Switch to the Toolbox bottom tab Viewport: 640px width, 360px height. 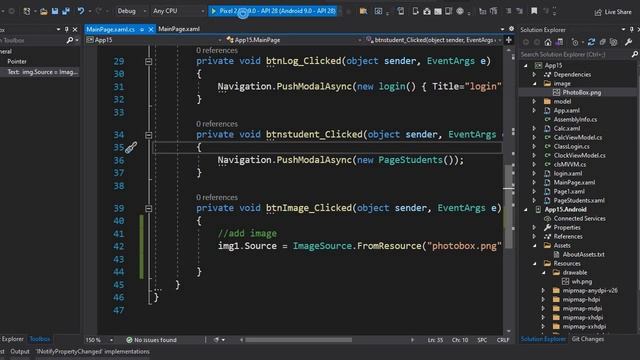pos(40,339)
